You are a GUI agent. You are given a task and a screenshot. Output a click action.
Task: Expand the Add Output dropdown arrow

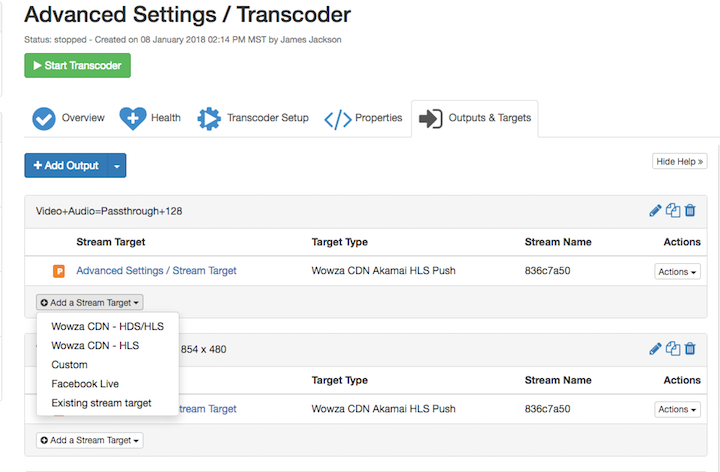click(116, 165)
